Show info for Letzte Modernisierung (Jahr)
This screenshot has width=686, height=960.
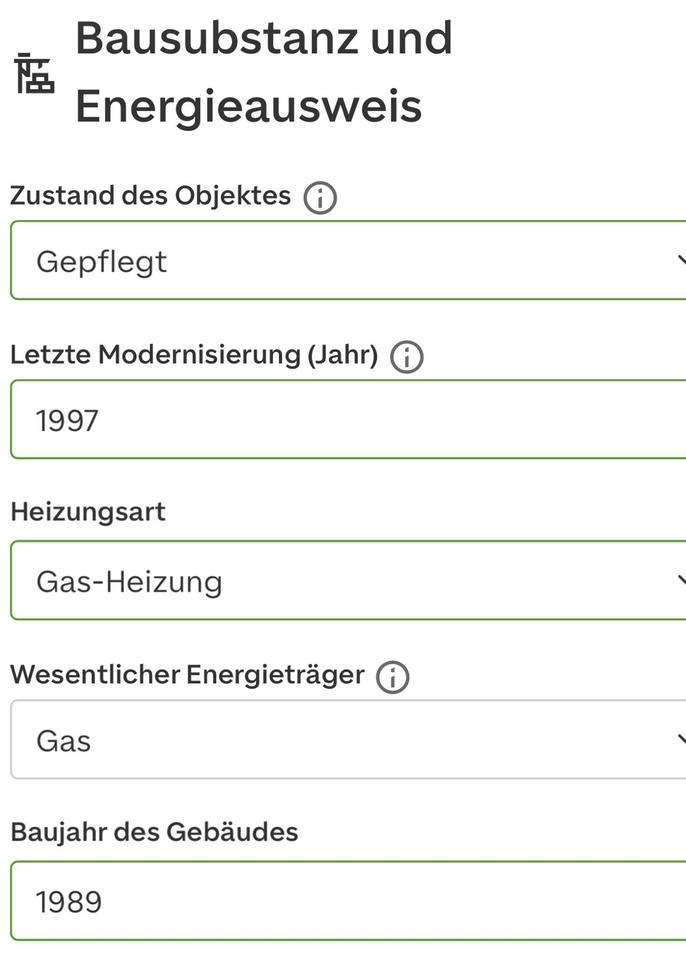[x=407, y=357]
